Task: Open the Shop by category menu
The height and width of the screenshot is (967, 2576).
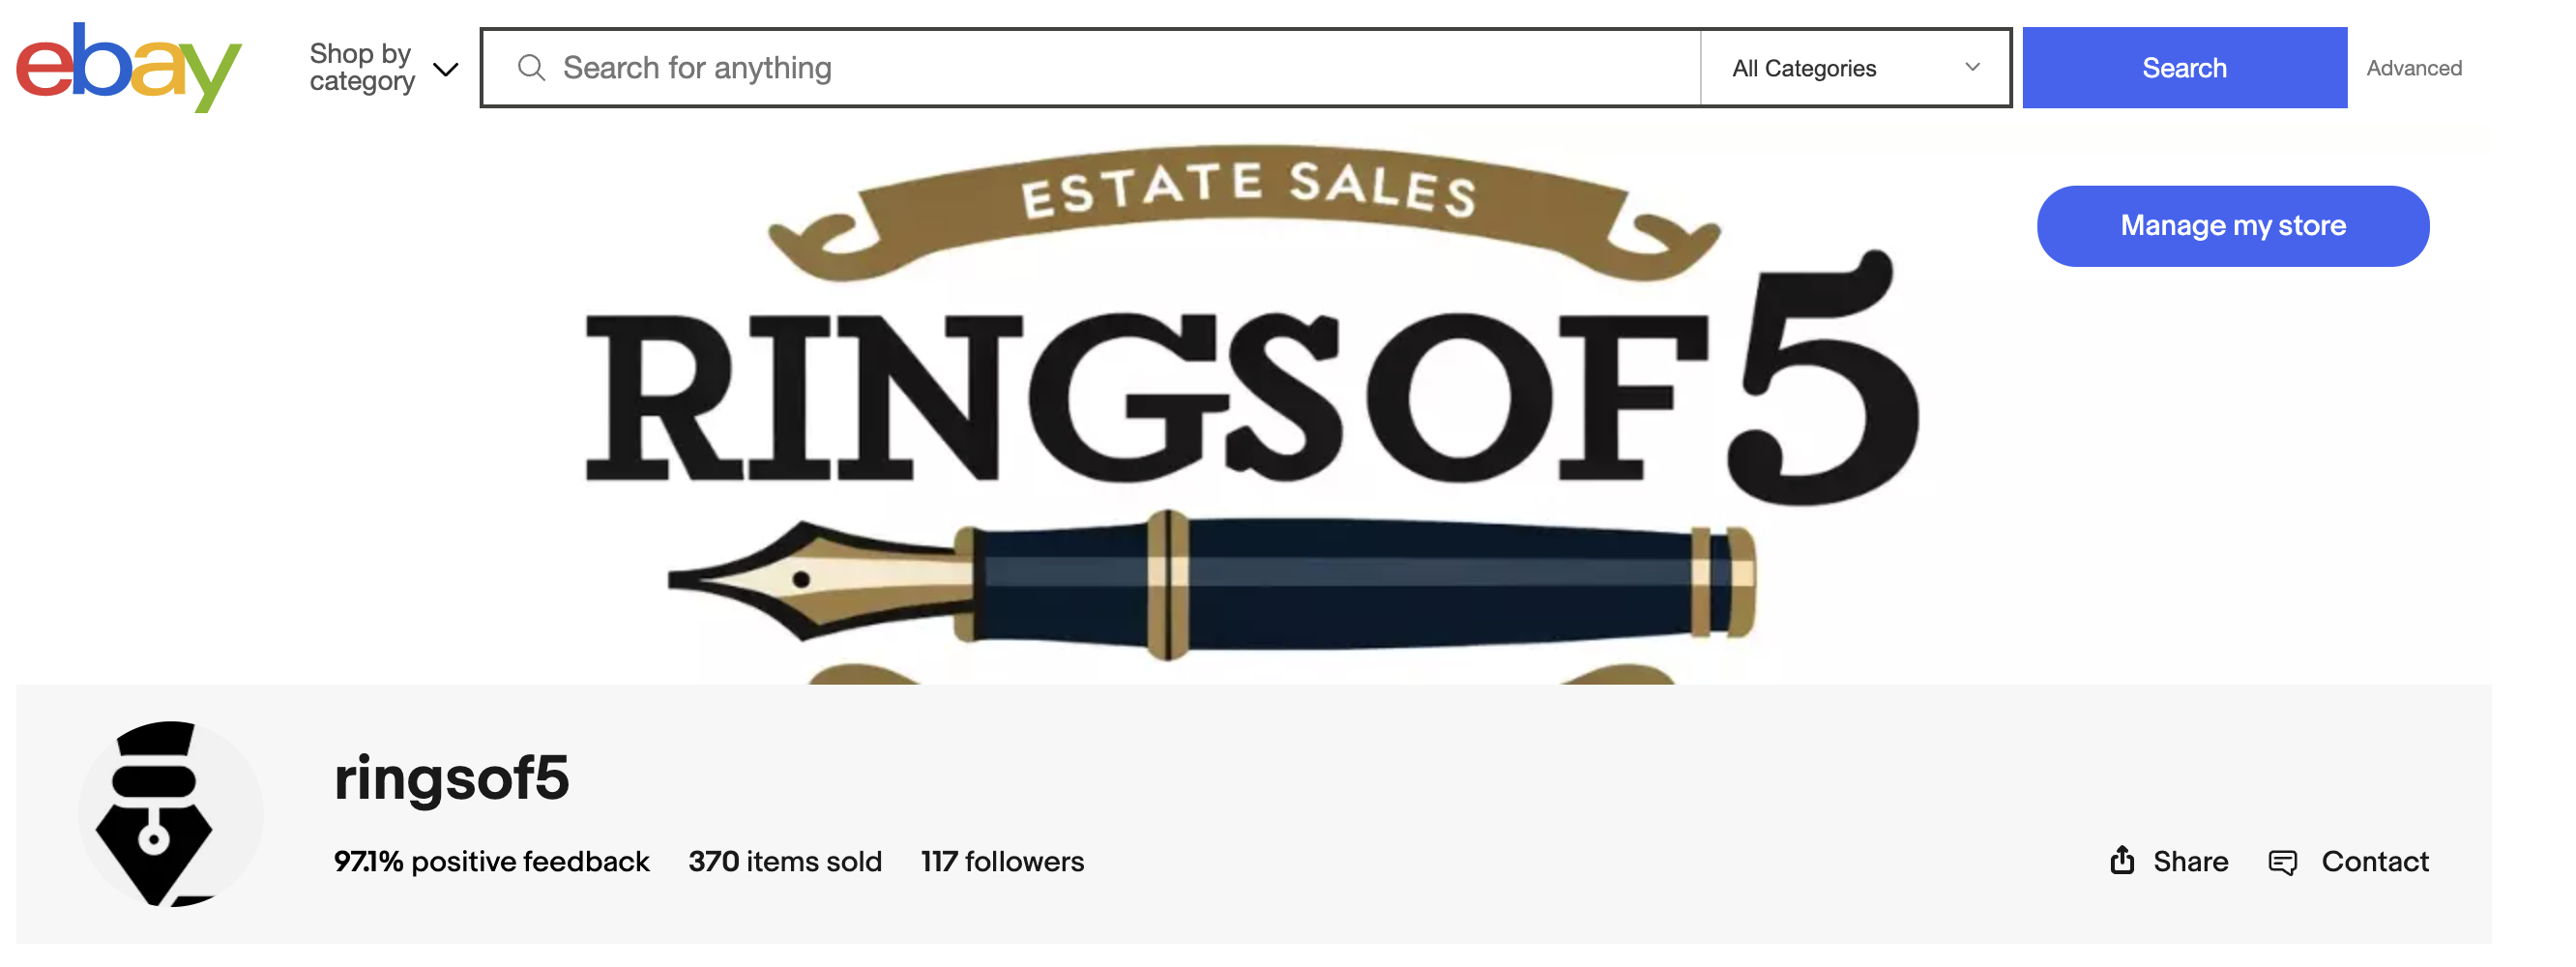Action: click(x=362, y=67)
